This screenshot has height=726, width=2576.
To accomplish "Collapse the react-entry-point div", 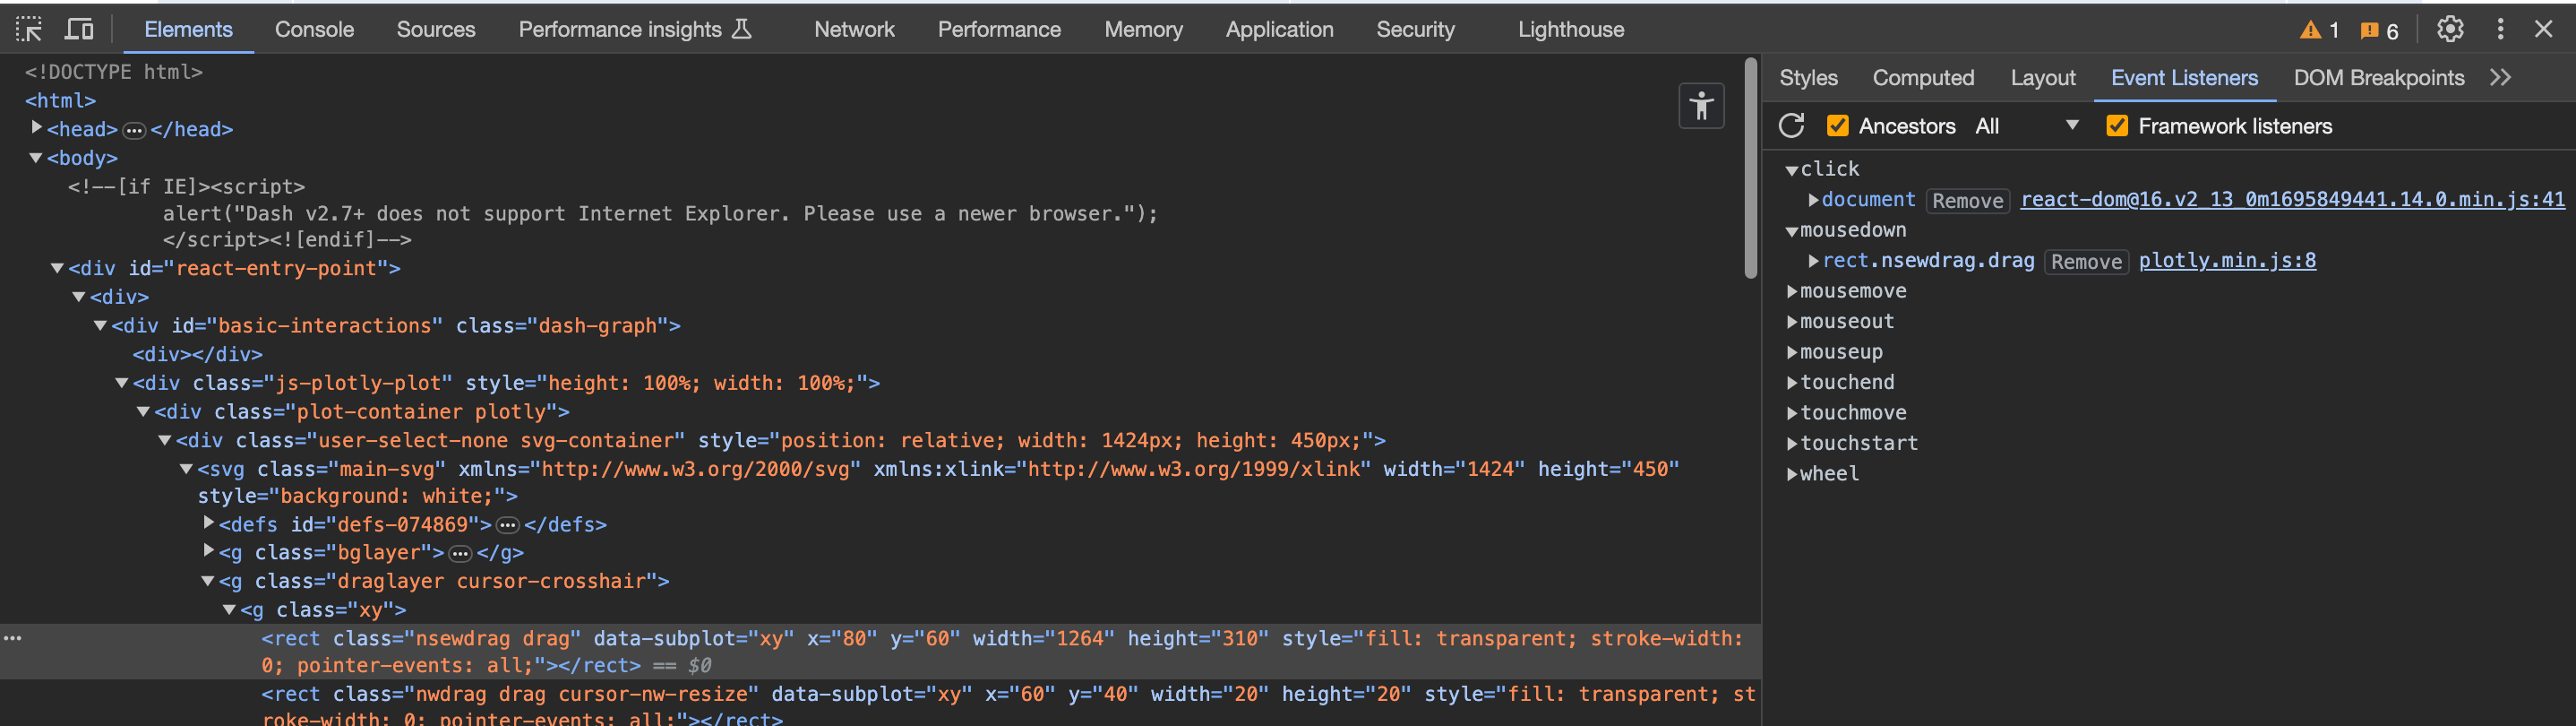I will pos(58,268).
